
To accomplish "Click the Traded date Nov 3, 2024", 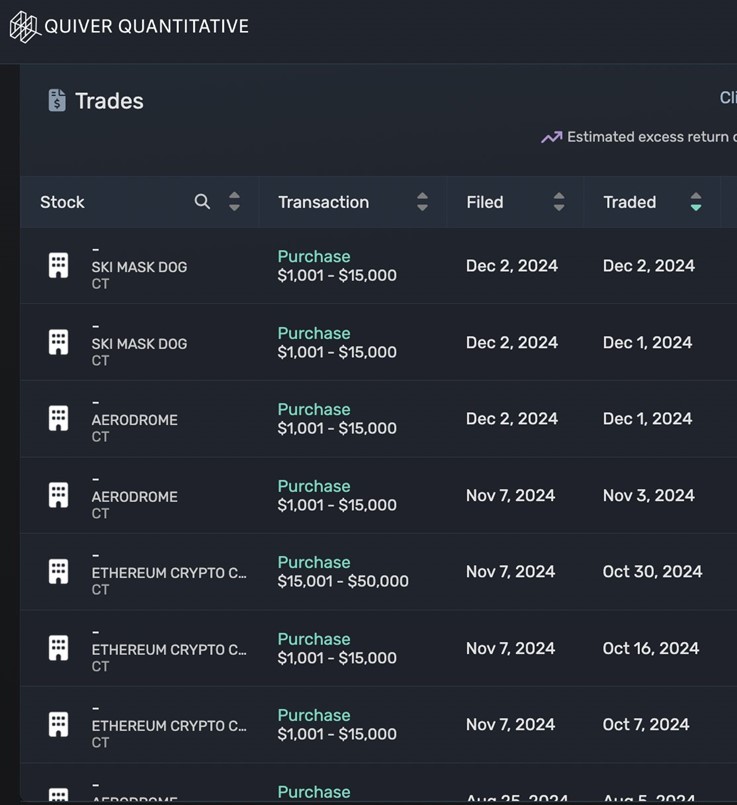I will 649,496.
